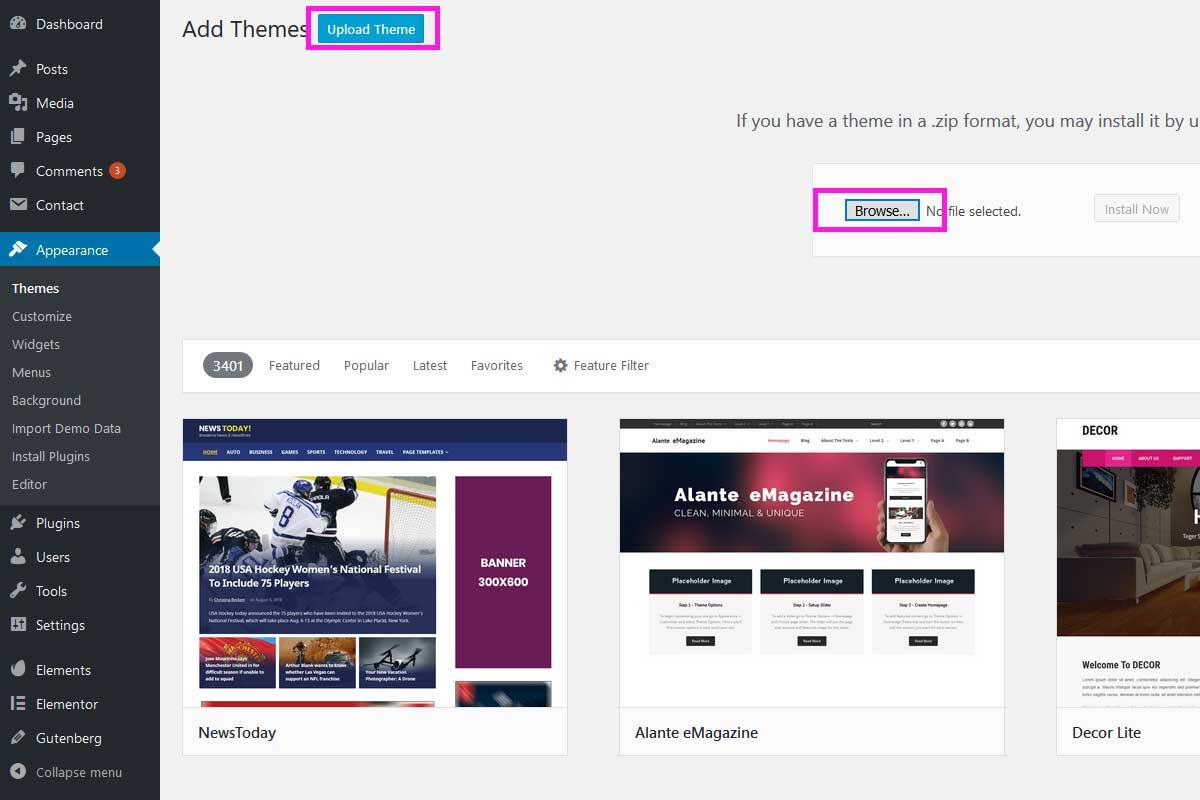Click the Collapse menu arrow icon
This screenshot has width=1200, height=800.
(18, 772)
